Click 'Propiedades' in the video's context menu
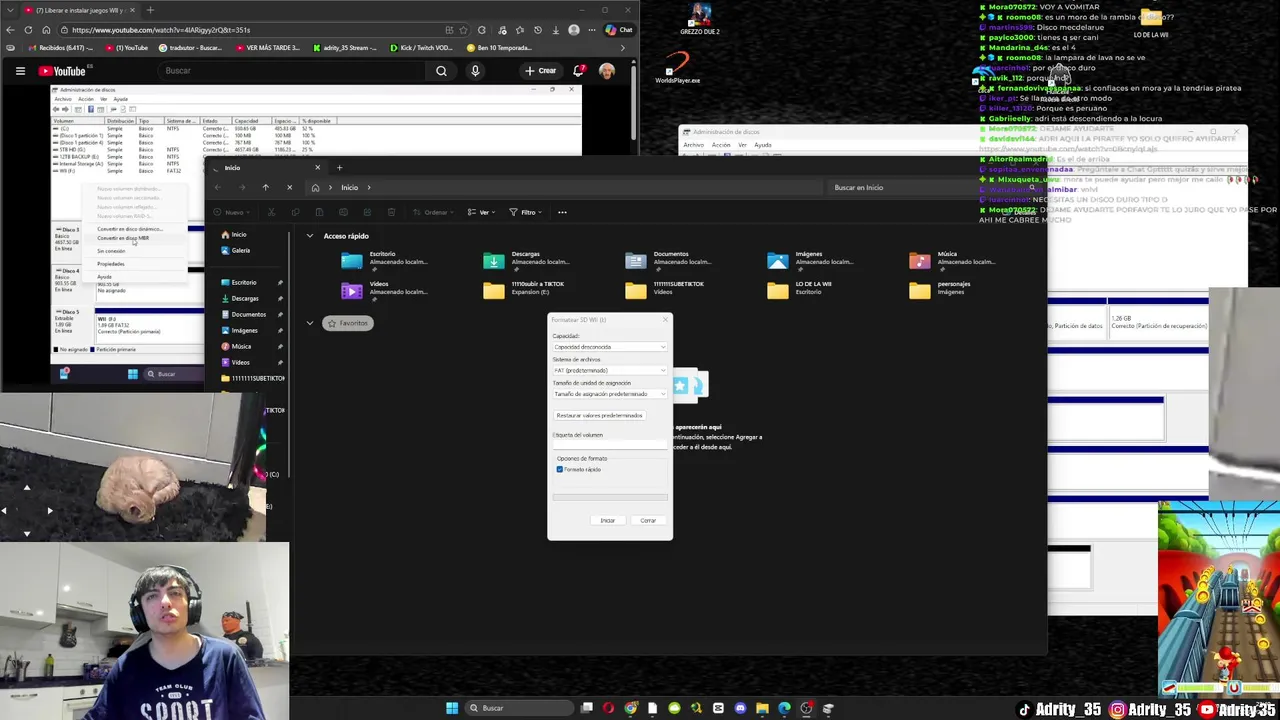This screenshot has width=1280, height=720. [111, 264]
